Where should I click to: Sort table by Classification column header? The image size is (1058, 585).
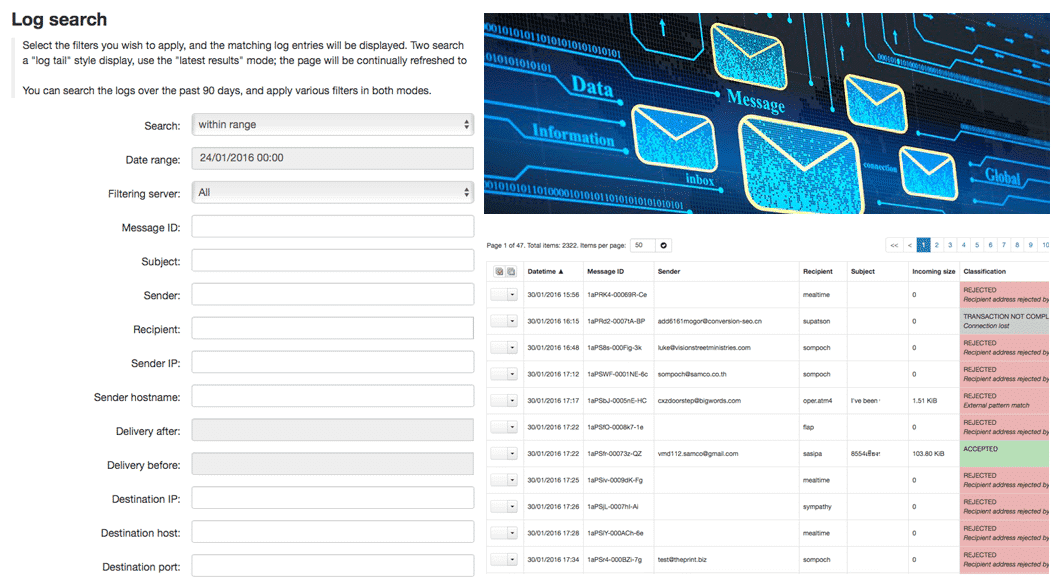984,272
